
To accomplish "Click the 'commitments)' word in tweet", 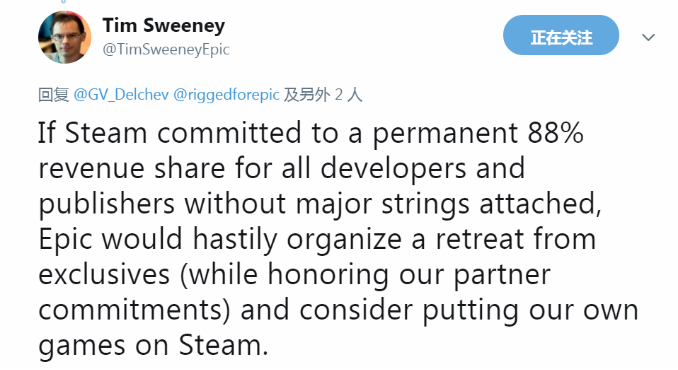I will [x=134, y=310].
